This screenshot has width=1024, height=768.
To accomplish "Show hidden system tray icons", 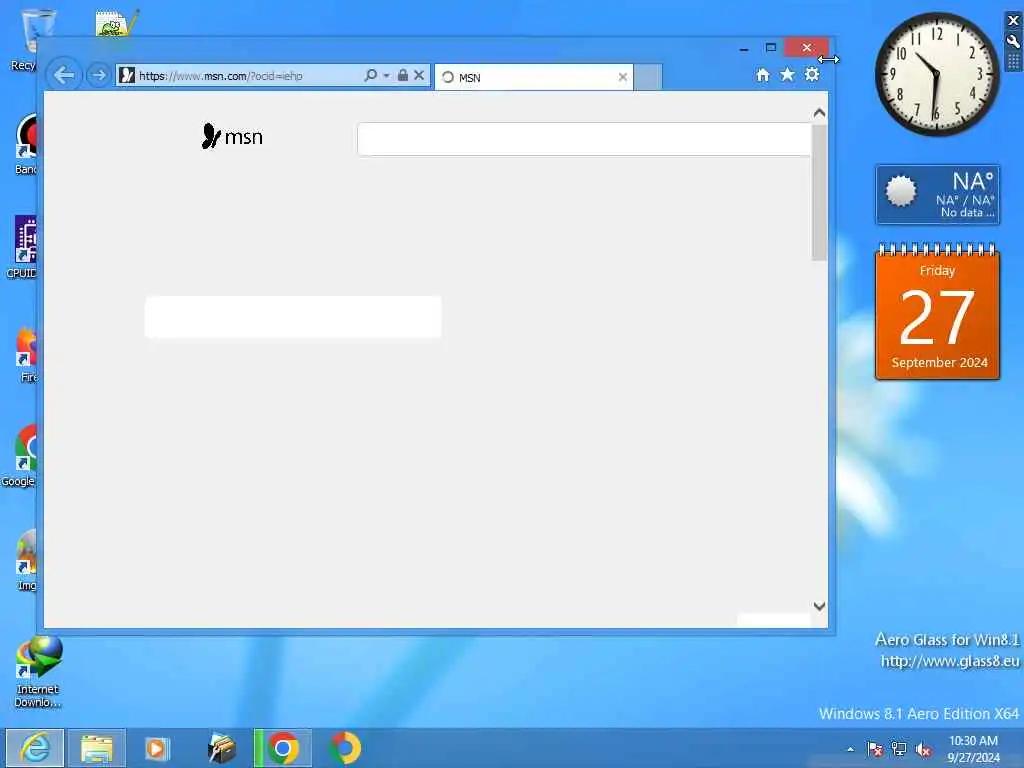I will 850,749.
